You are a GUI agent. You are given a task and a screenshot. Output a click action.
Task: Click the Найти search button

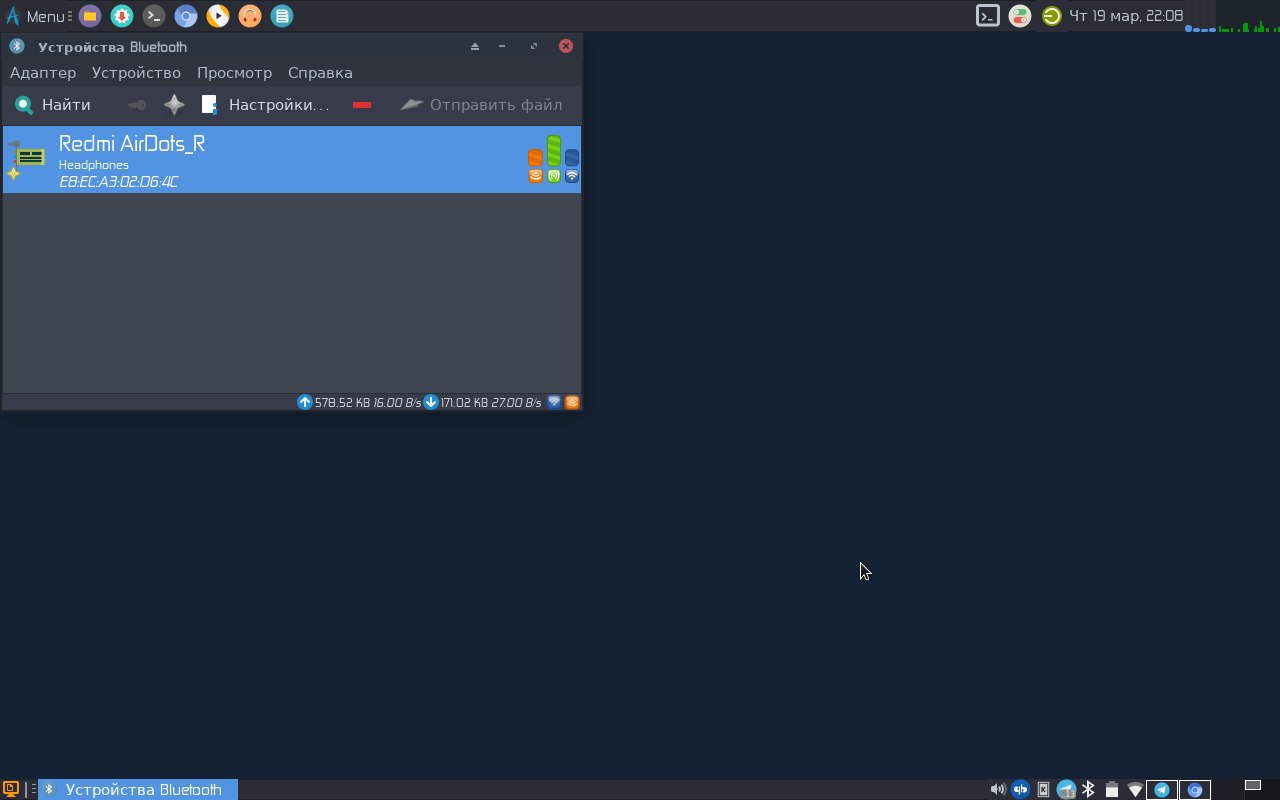pyautogui.click(x=53, y=104)
